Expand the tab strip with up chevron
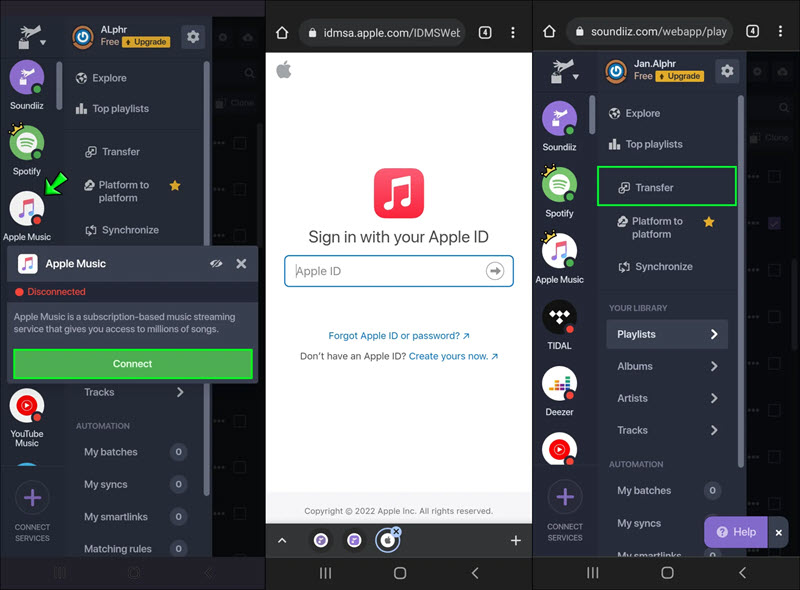Viewport: 800px width, 590px height. point(282,540)
